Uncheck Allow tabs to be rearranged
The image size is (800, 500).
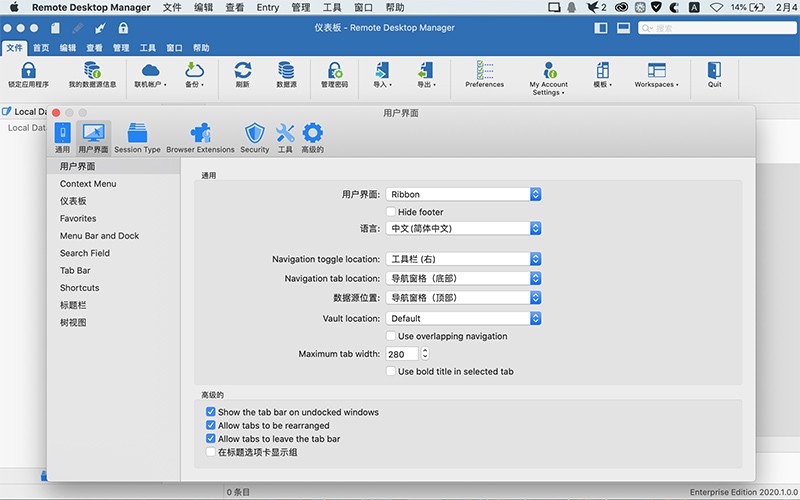click(x=211, y=425)
